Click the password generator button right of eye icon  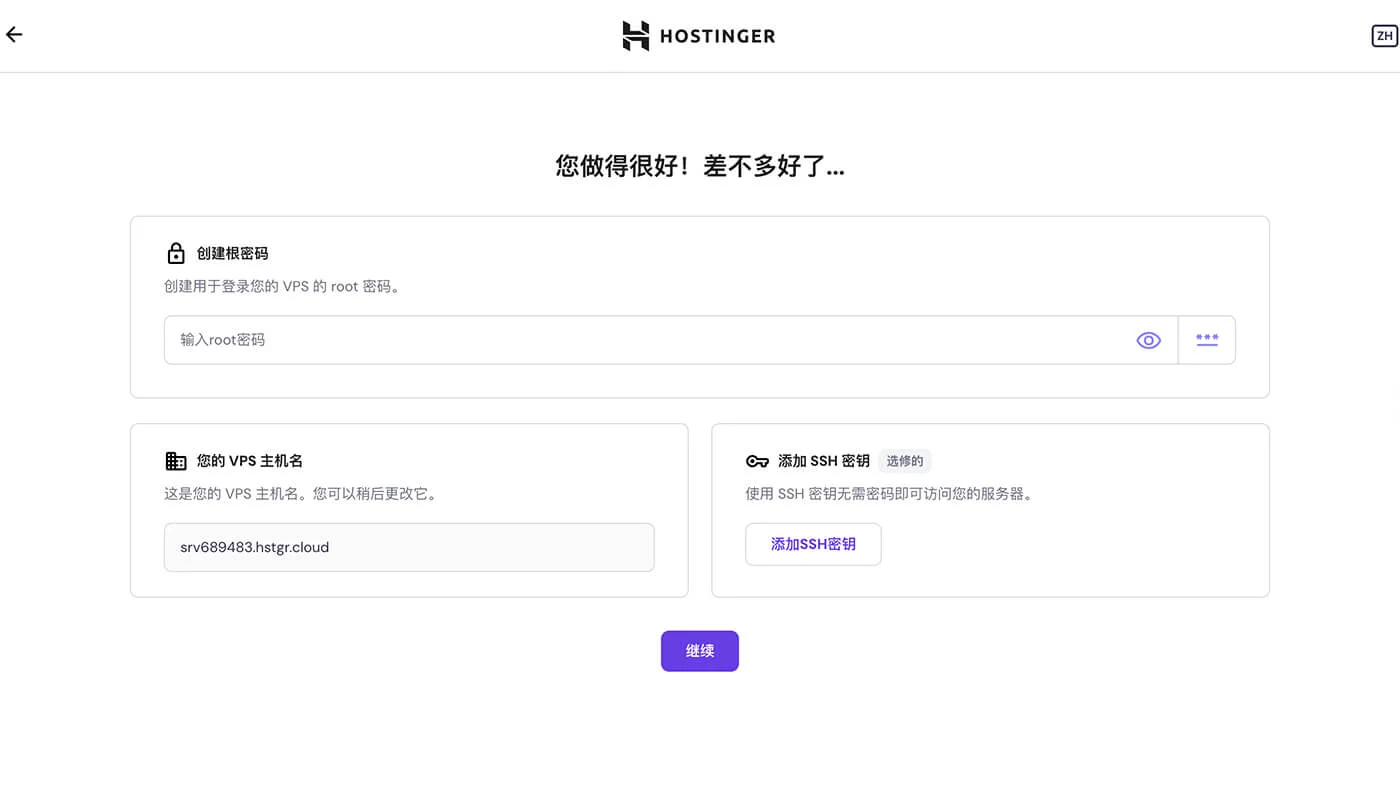coord(1206,340)
